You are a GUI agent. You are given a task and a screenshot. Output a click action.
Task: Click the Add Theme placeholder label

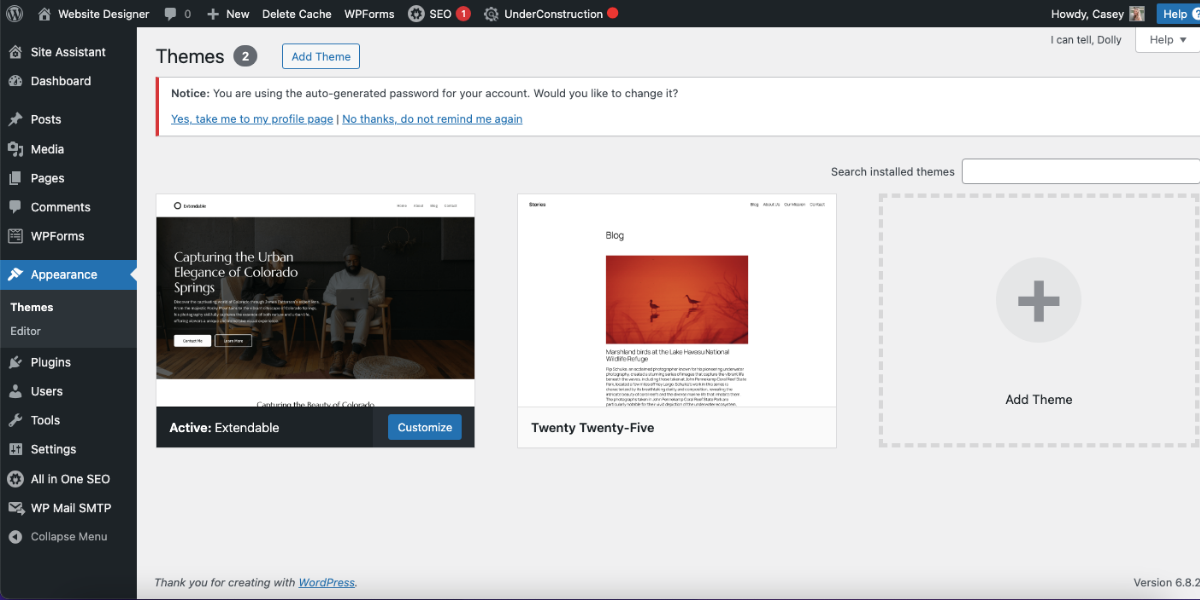[x=1039, y=399]
